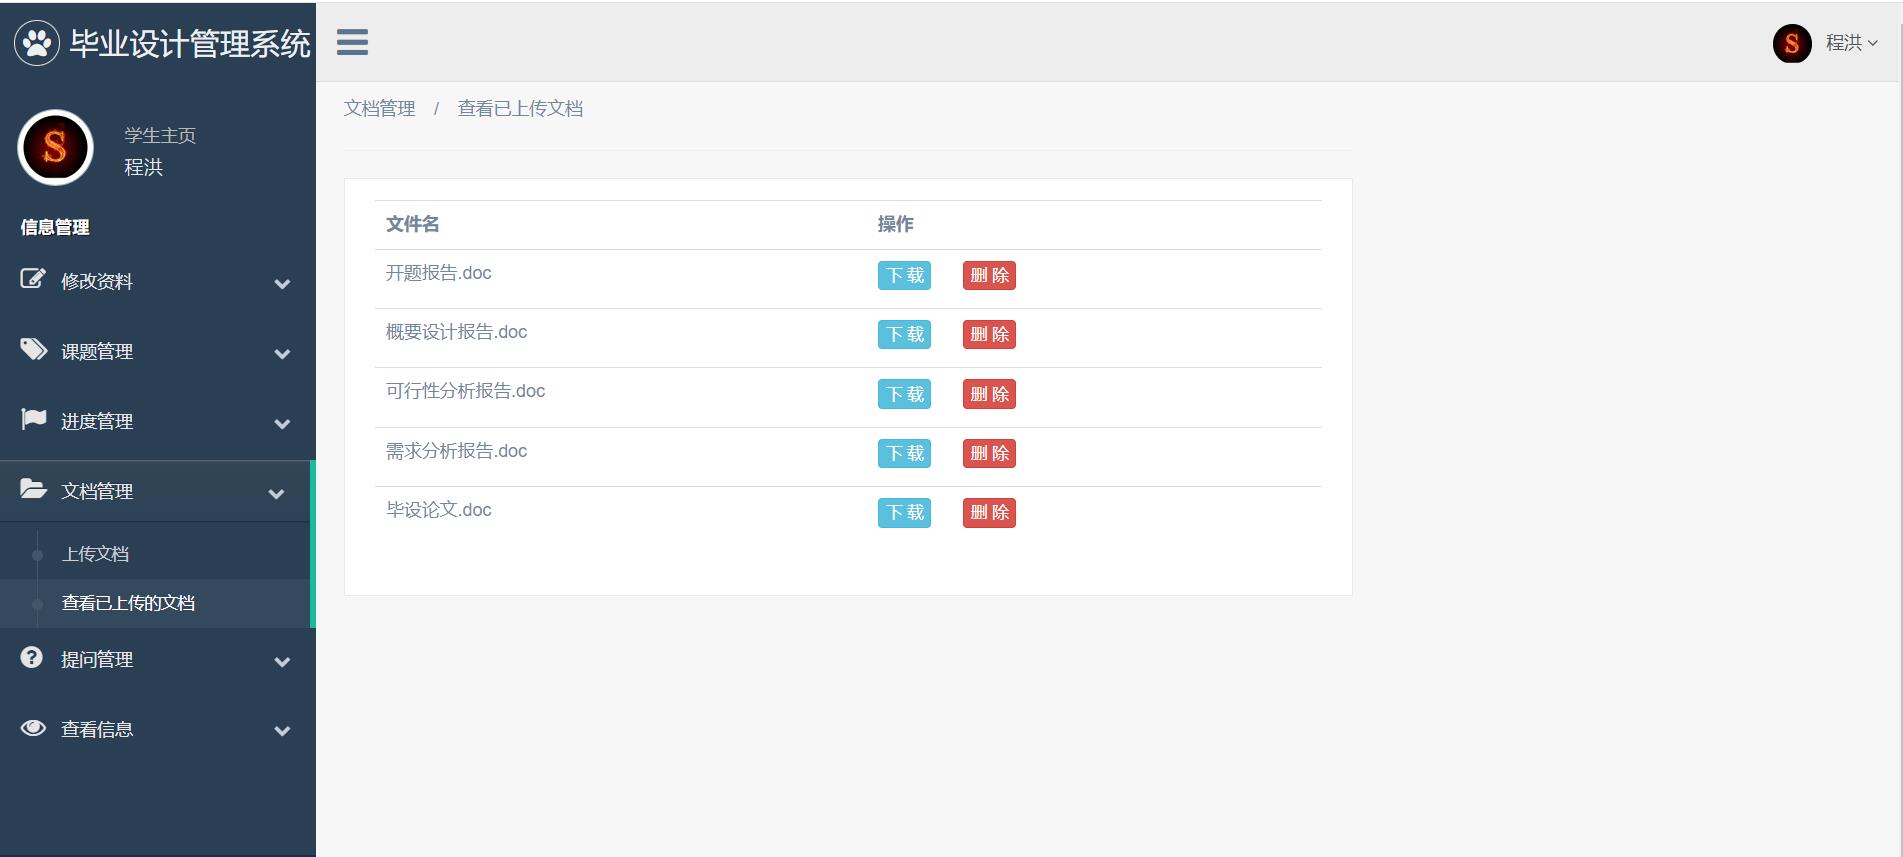Click the paw logo icon
This screenshot has width=1903, height=857.
(37, 43)
